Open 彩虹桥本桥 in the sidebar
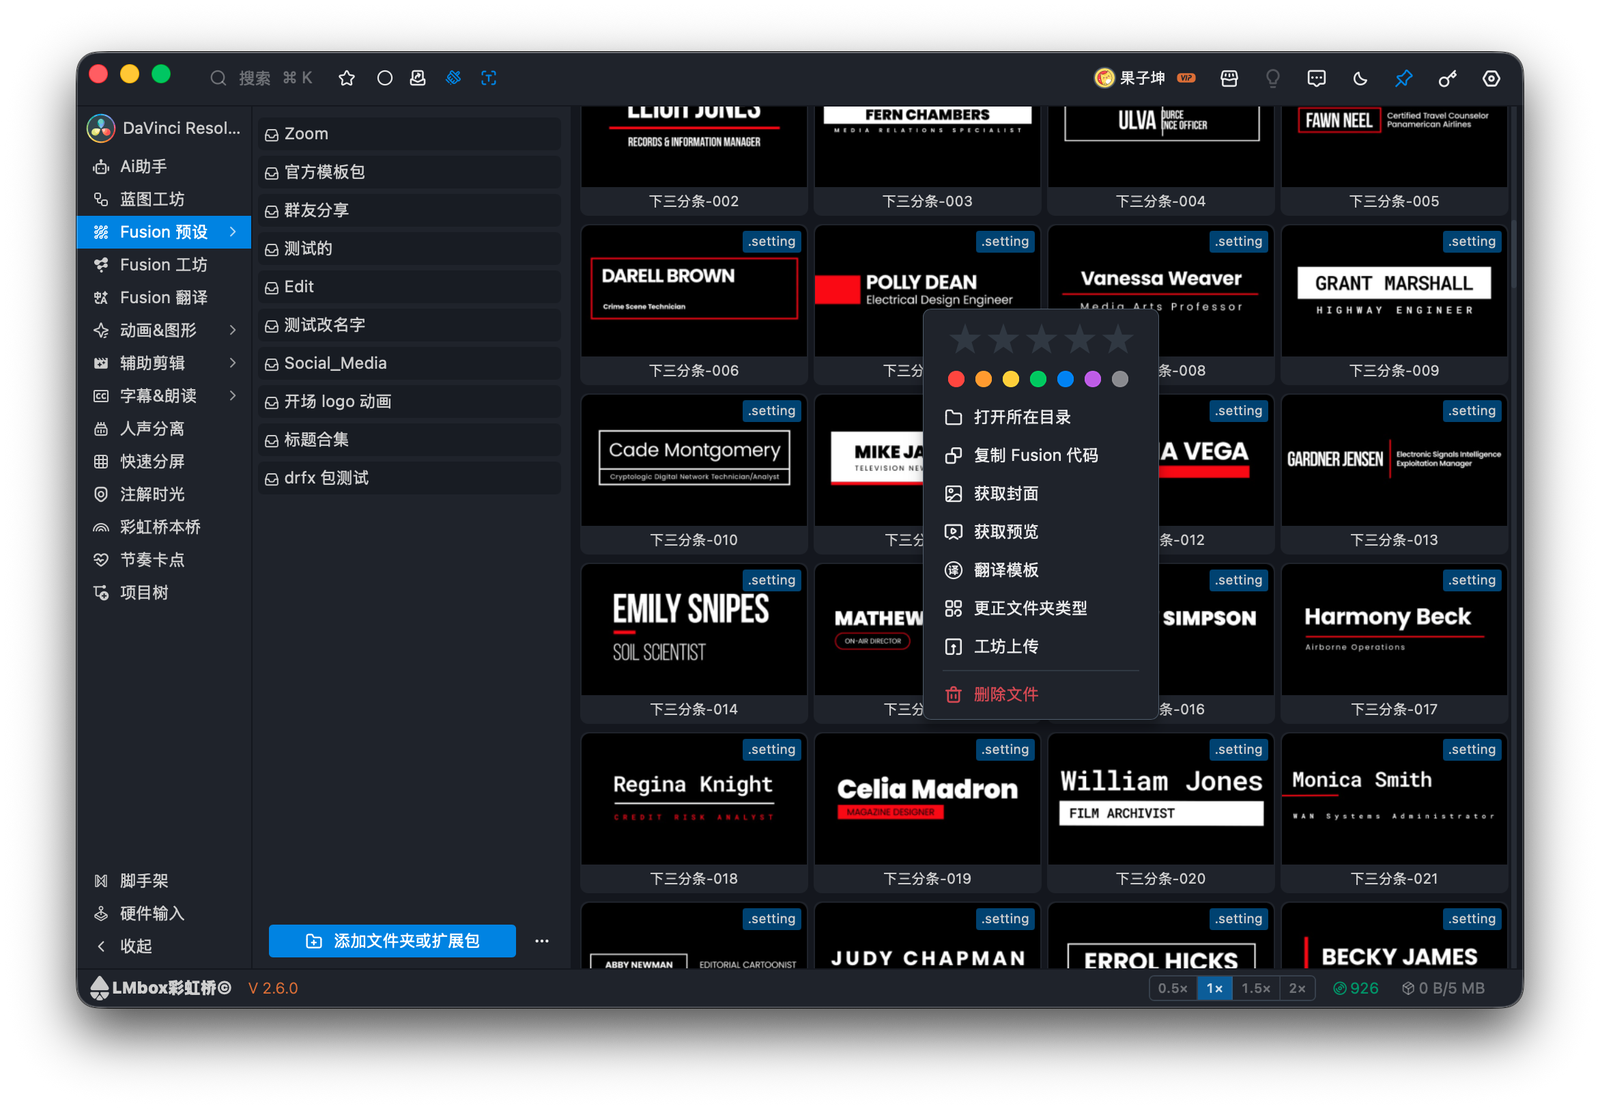 tap(164, 527)
